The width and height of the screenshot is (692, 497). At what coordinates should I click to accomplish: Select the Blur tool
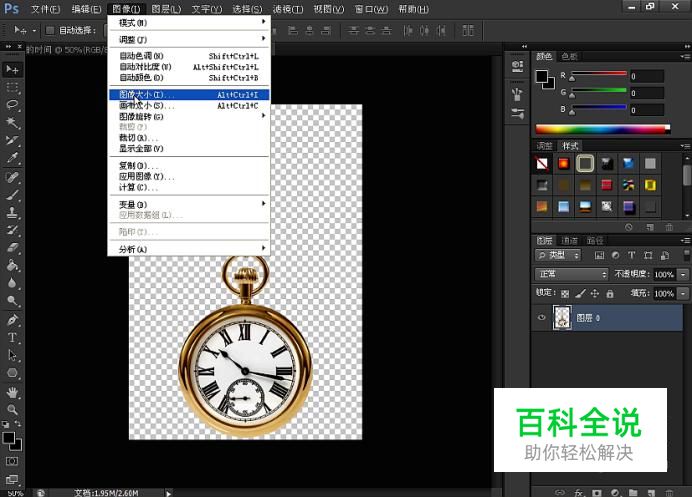pos(12,283)
